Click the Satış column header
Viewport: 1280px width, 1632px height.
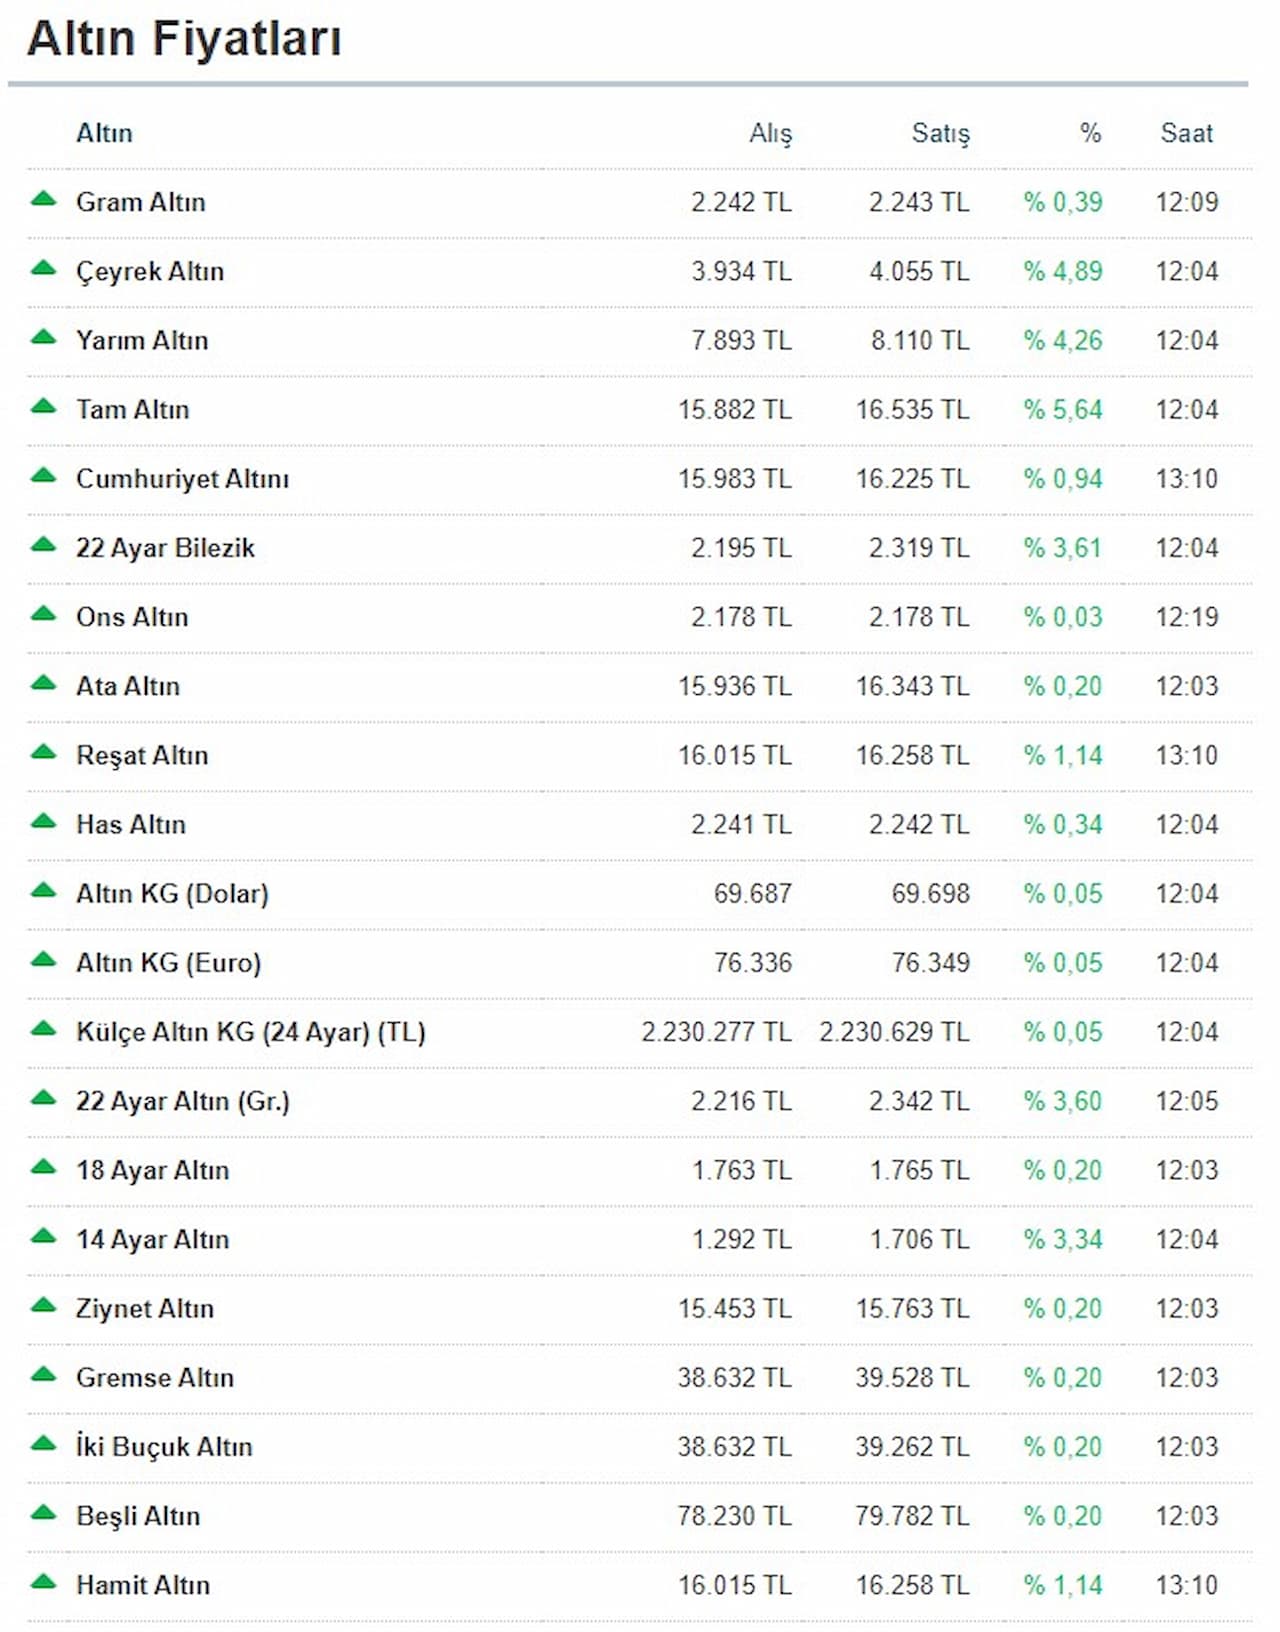(x=940, y=133)
